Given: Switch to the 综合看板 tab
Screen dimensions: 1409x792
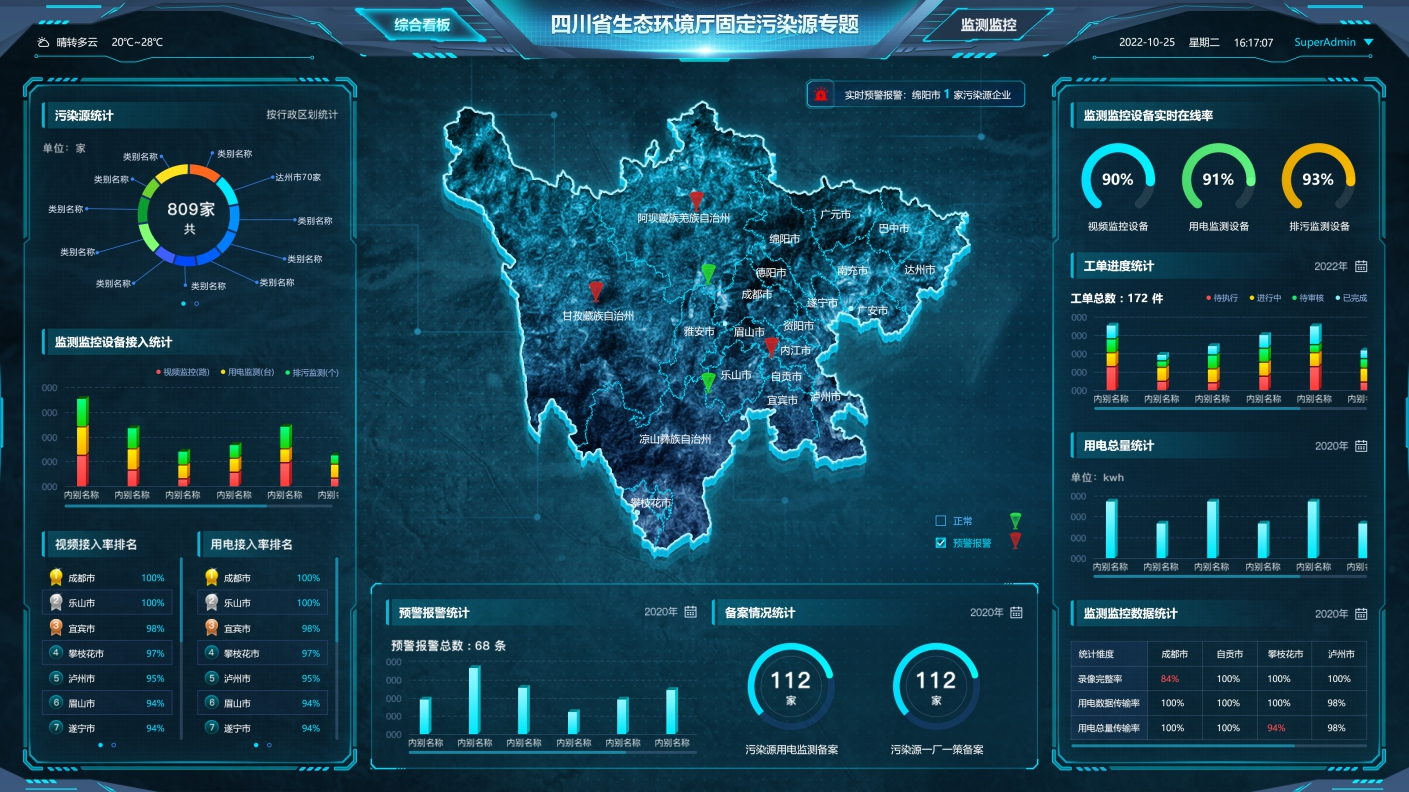Looking at the screenshot, I should (x=421, y=25).
